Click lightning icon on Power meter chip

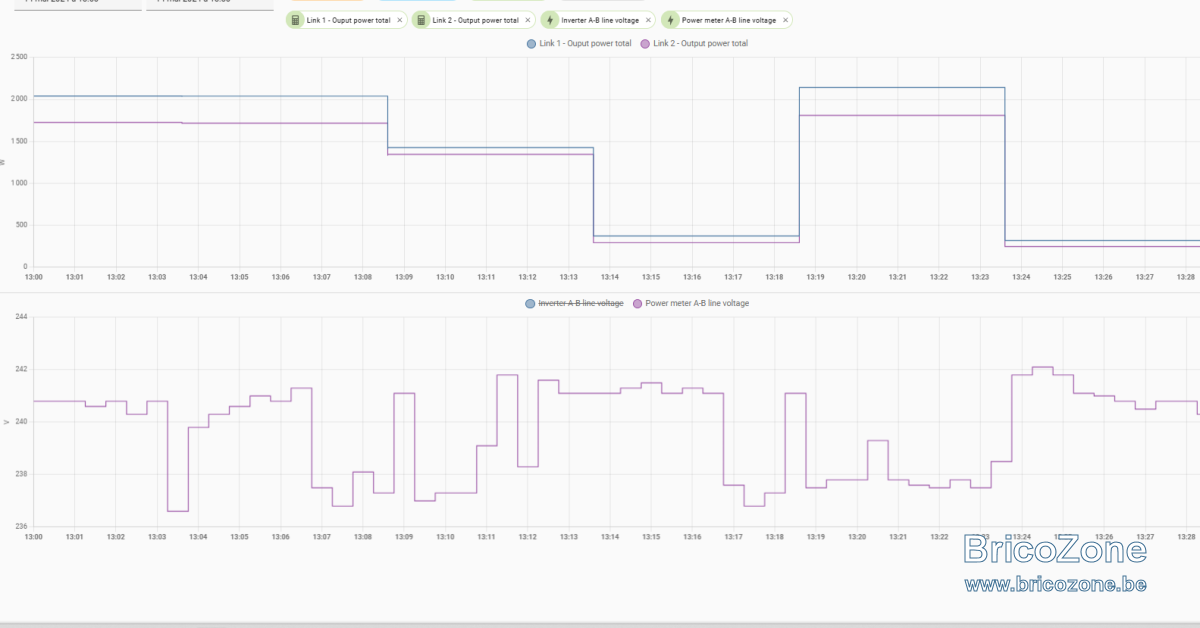670,20
